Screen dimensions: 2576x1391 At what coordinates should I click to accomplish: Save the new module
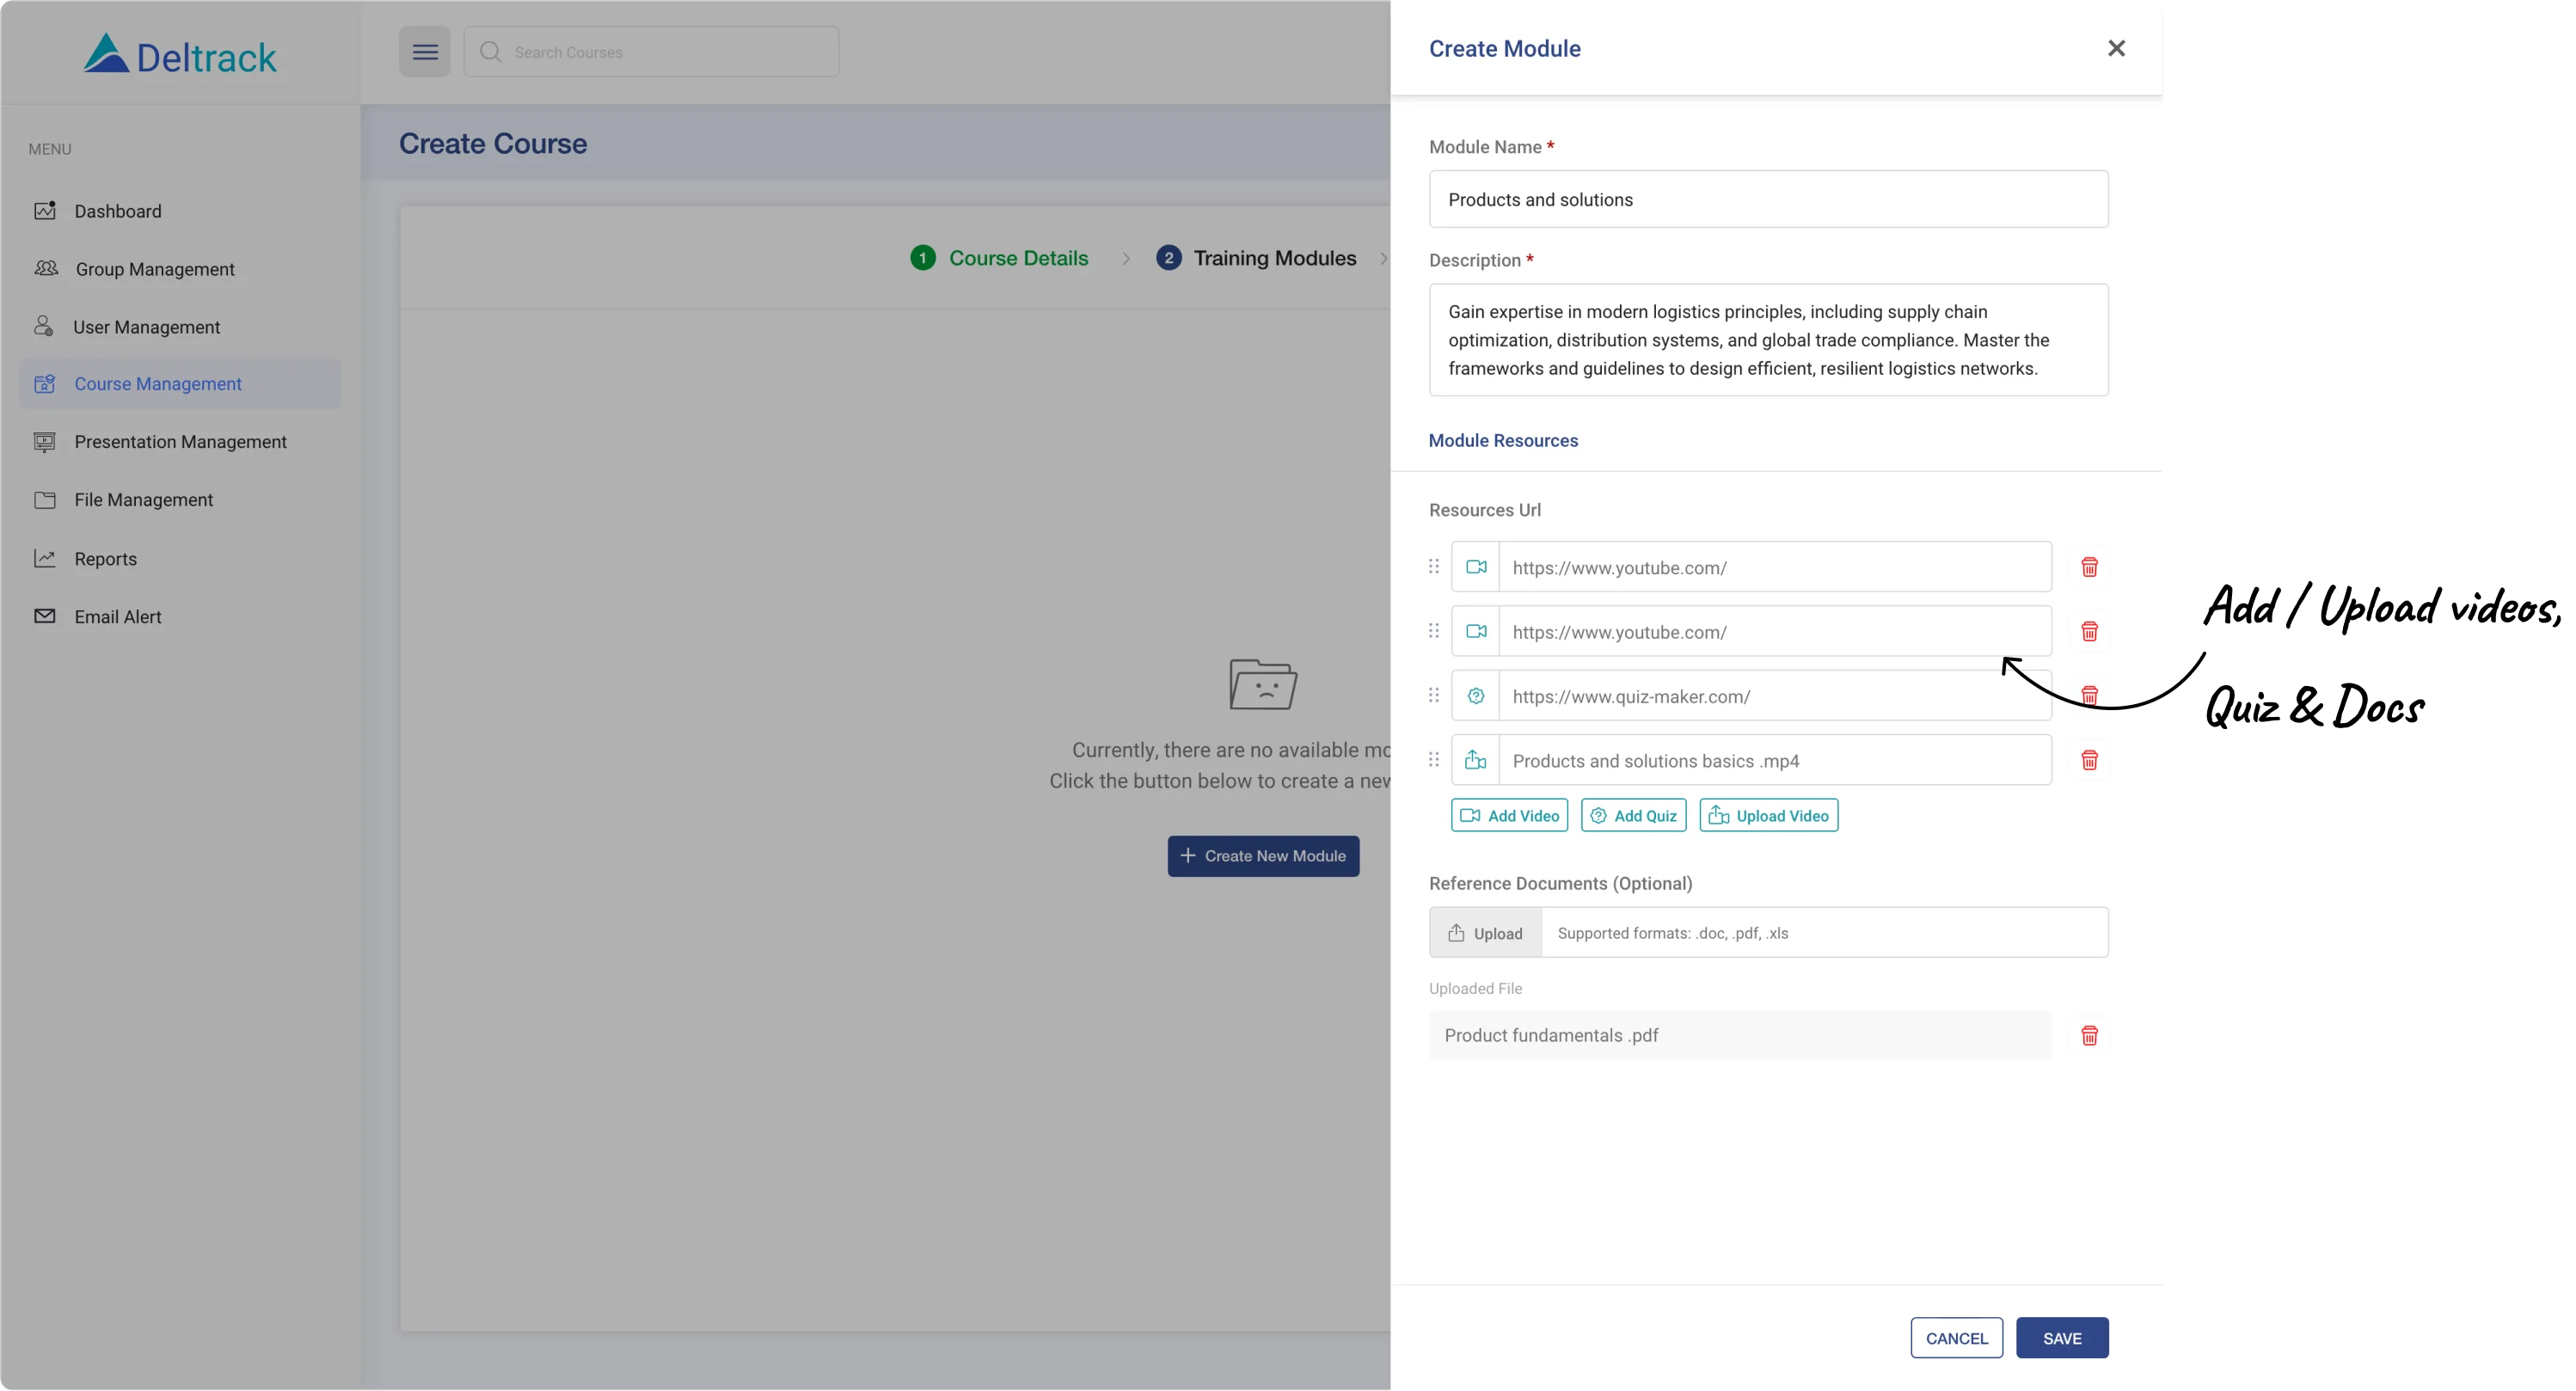pos(2061,1338)
